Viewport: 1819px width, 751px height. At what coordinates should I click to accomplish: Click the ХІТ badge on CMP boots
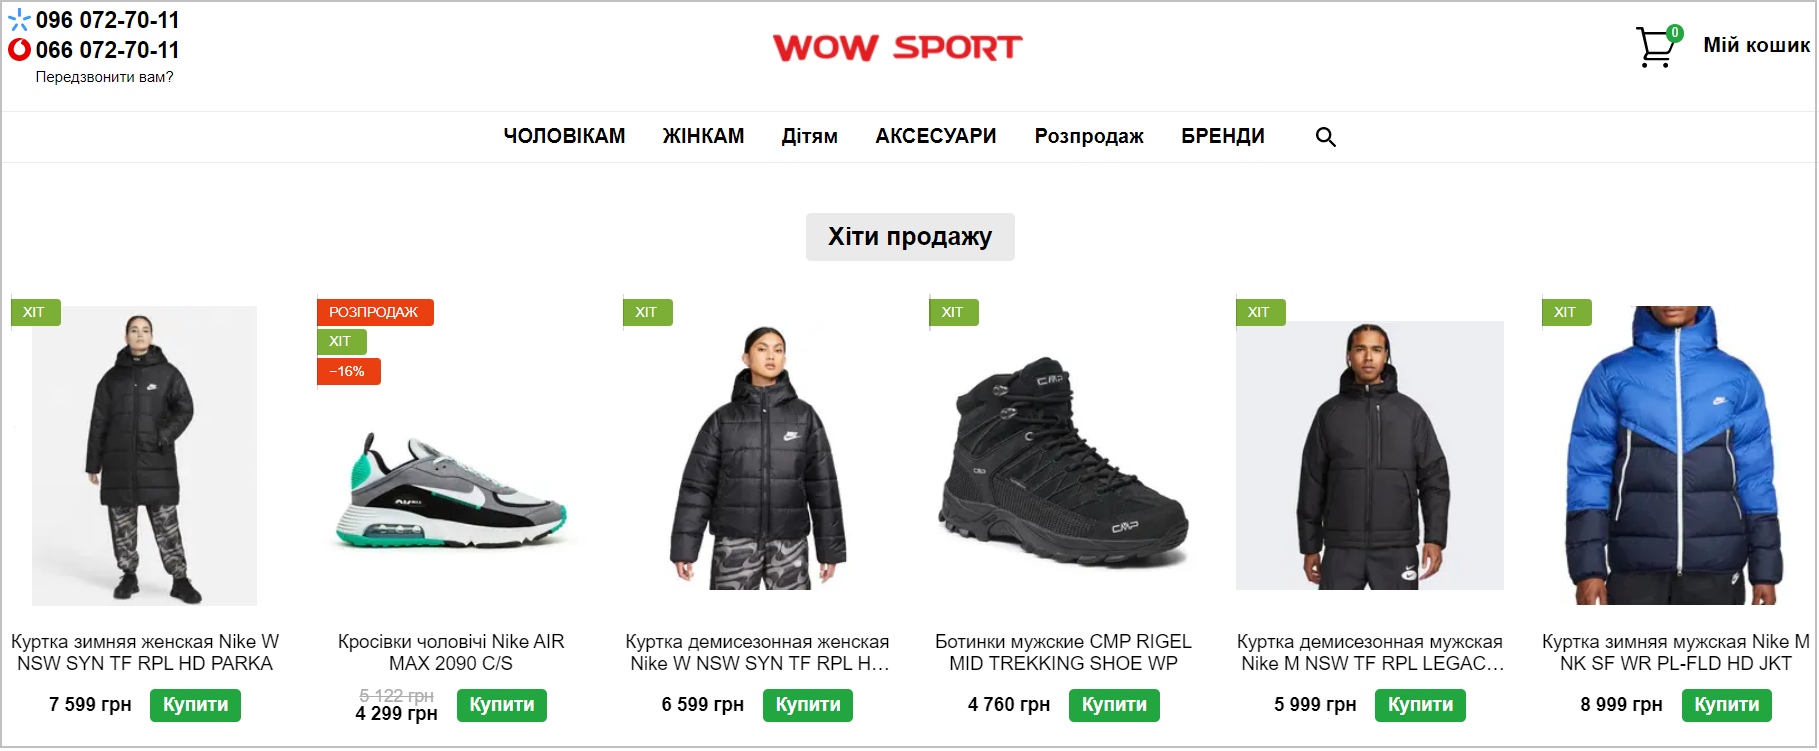click(x=953, y=312)
